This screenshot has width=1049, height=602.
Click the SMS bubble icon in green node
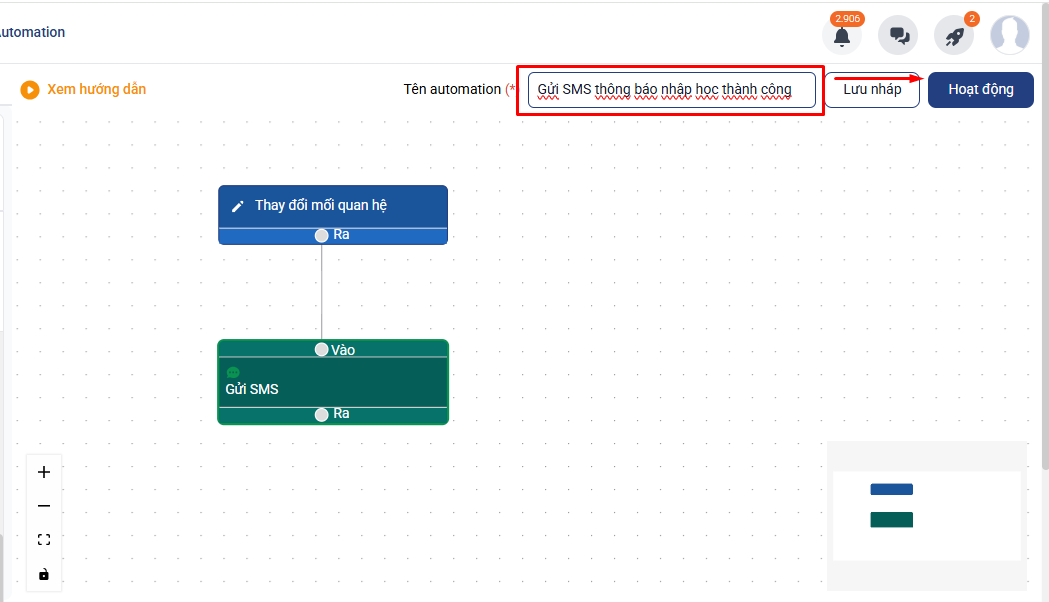(x=233, y=373)
